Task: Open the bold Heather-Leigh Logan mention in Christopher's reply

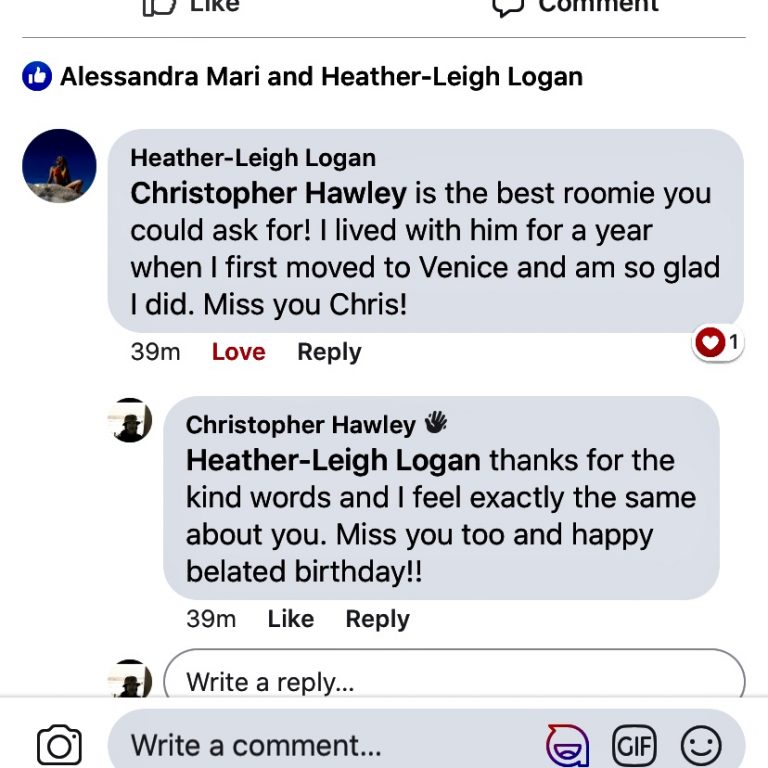Action: pos(333,460)
